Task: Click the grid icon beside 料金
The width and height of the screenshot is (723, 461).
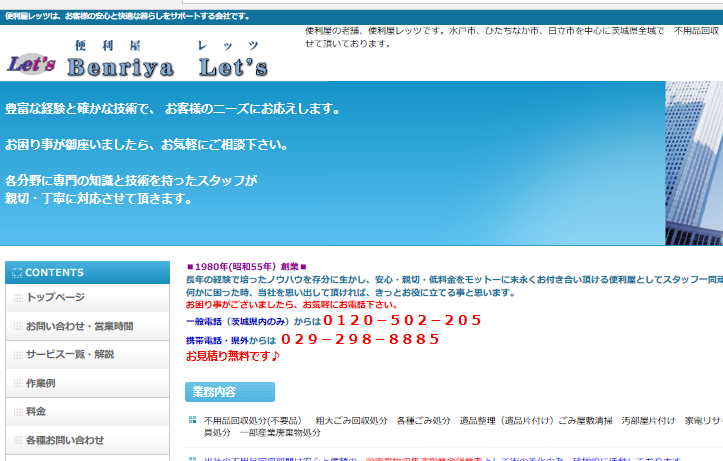Action: (x=17, y=412)
